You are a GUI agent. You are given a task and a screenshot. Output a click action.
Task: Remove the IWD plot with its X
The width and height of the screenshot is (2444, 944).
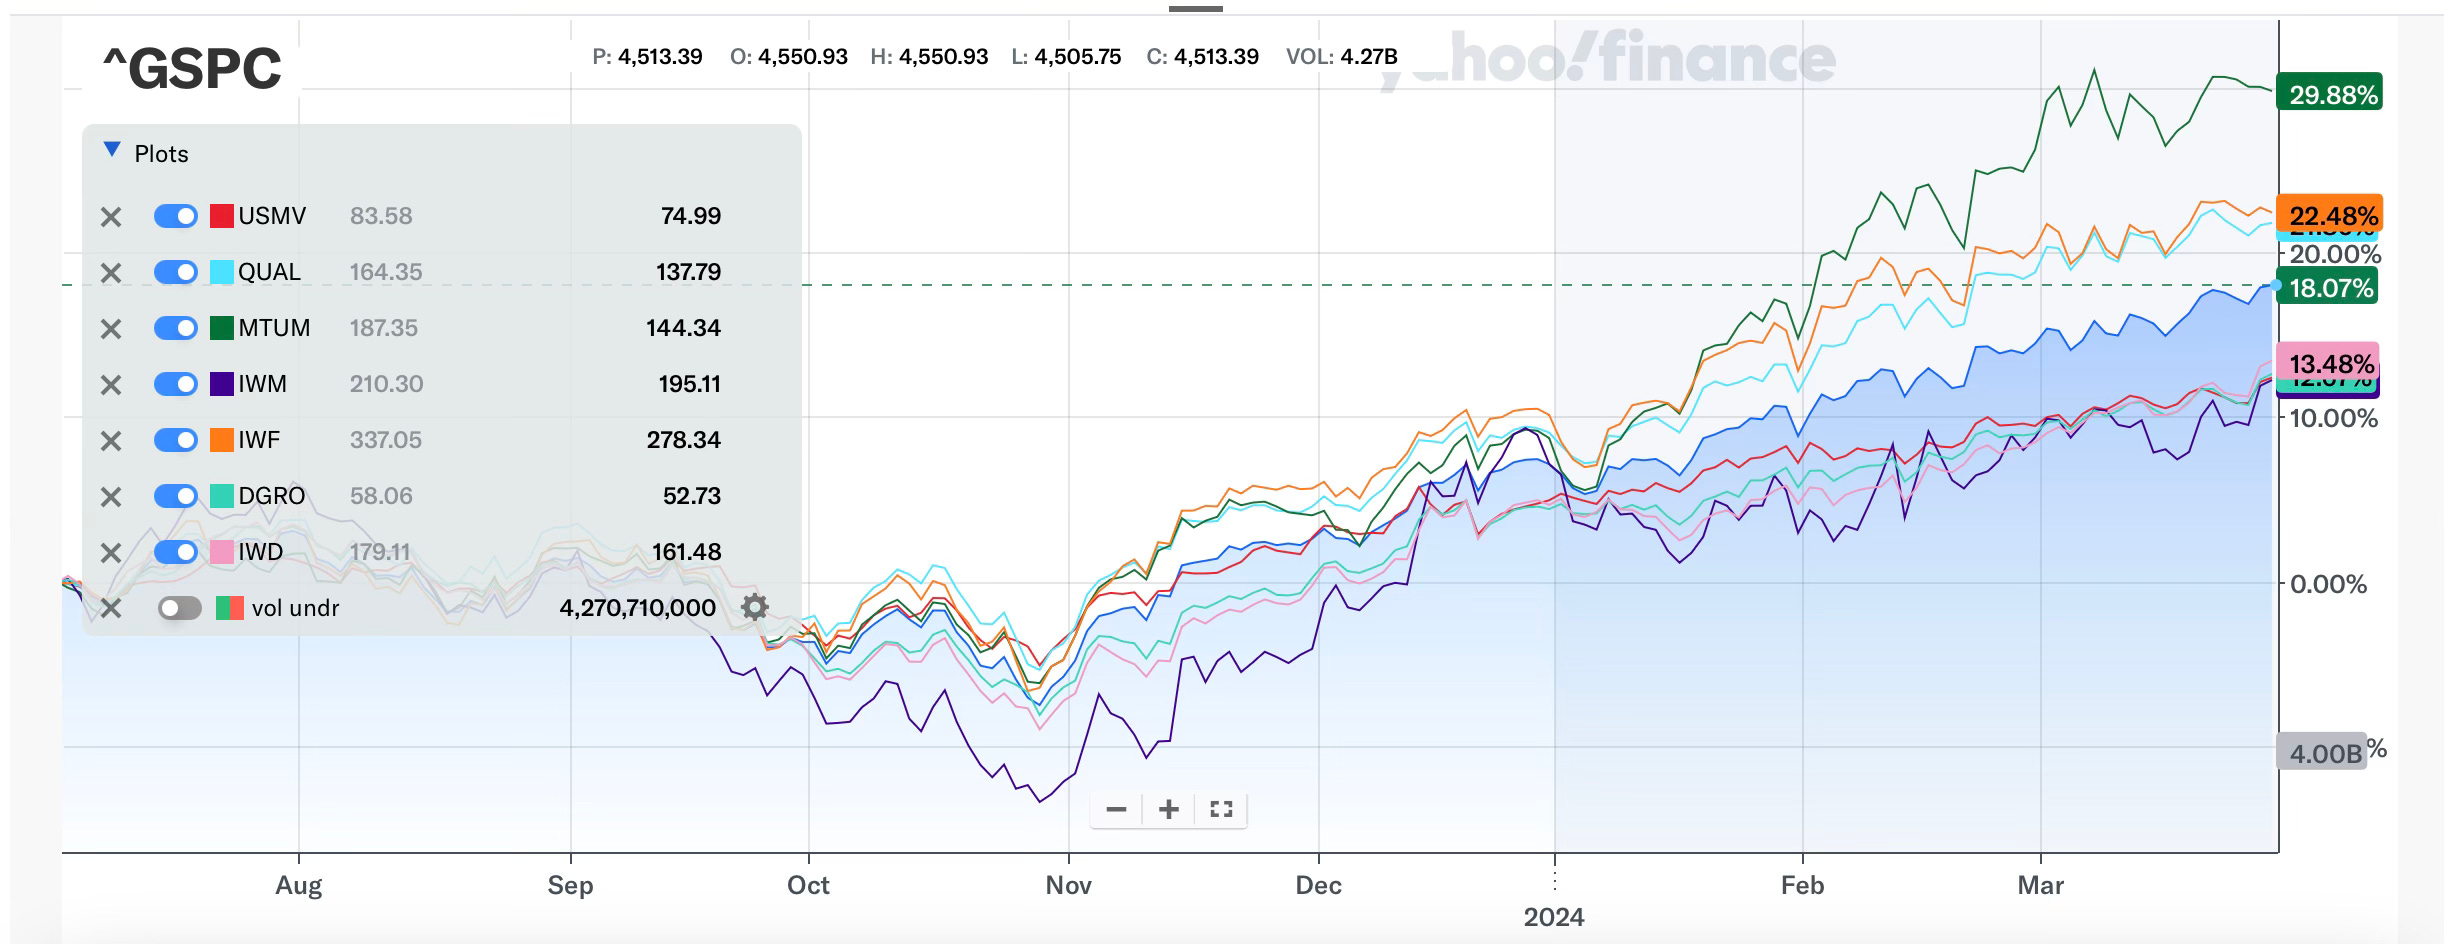pos(111,553)
